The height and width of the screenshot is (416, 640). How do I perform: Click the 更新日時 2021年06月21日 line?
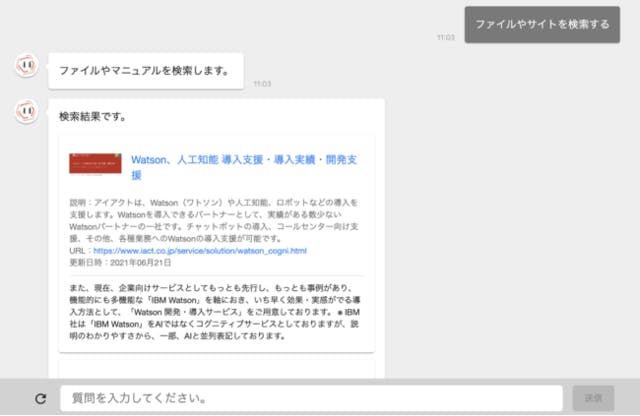[x=120, y=263]
